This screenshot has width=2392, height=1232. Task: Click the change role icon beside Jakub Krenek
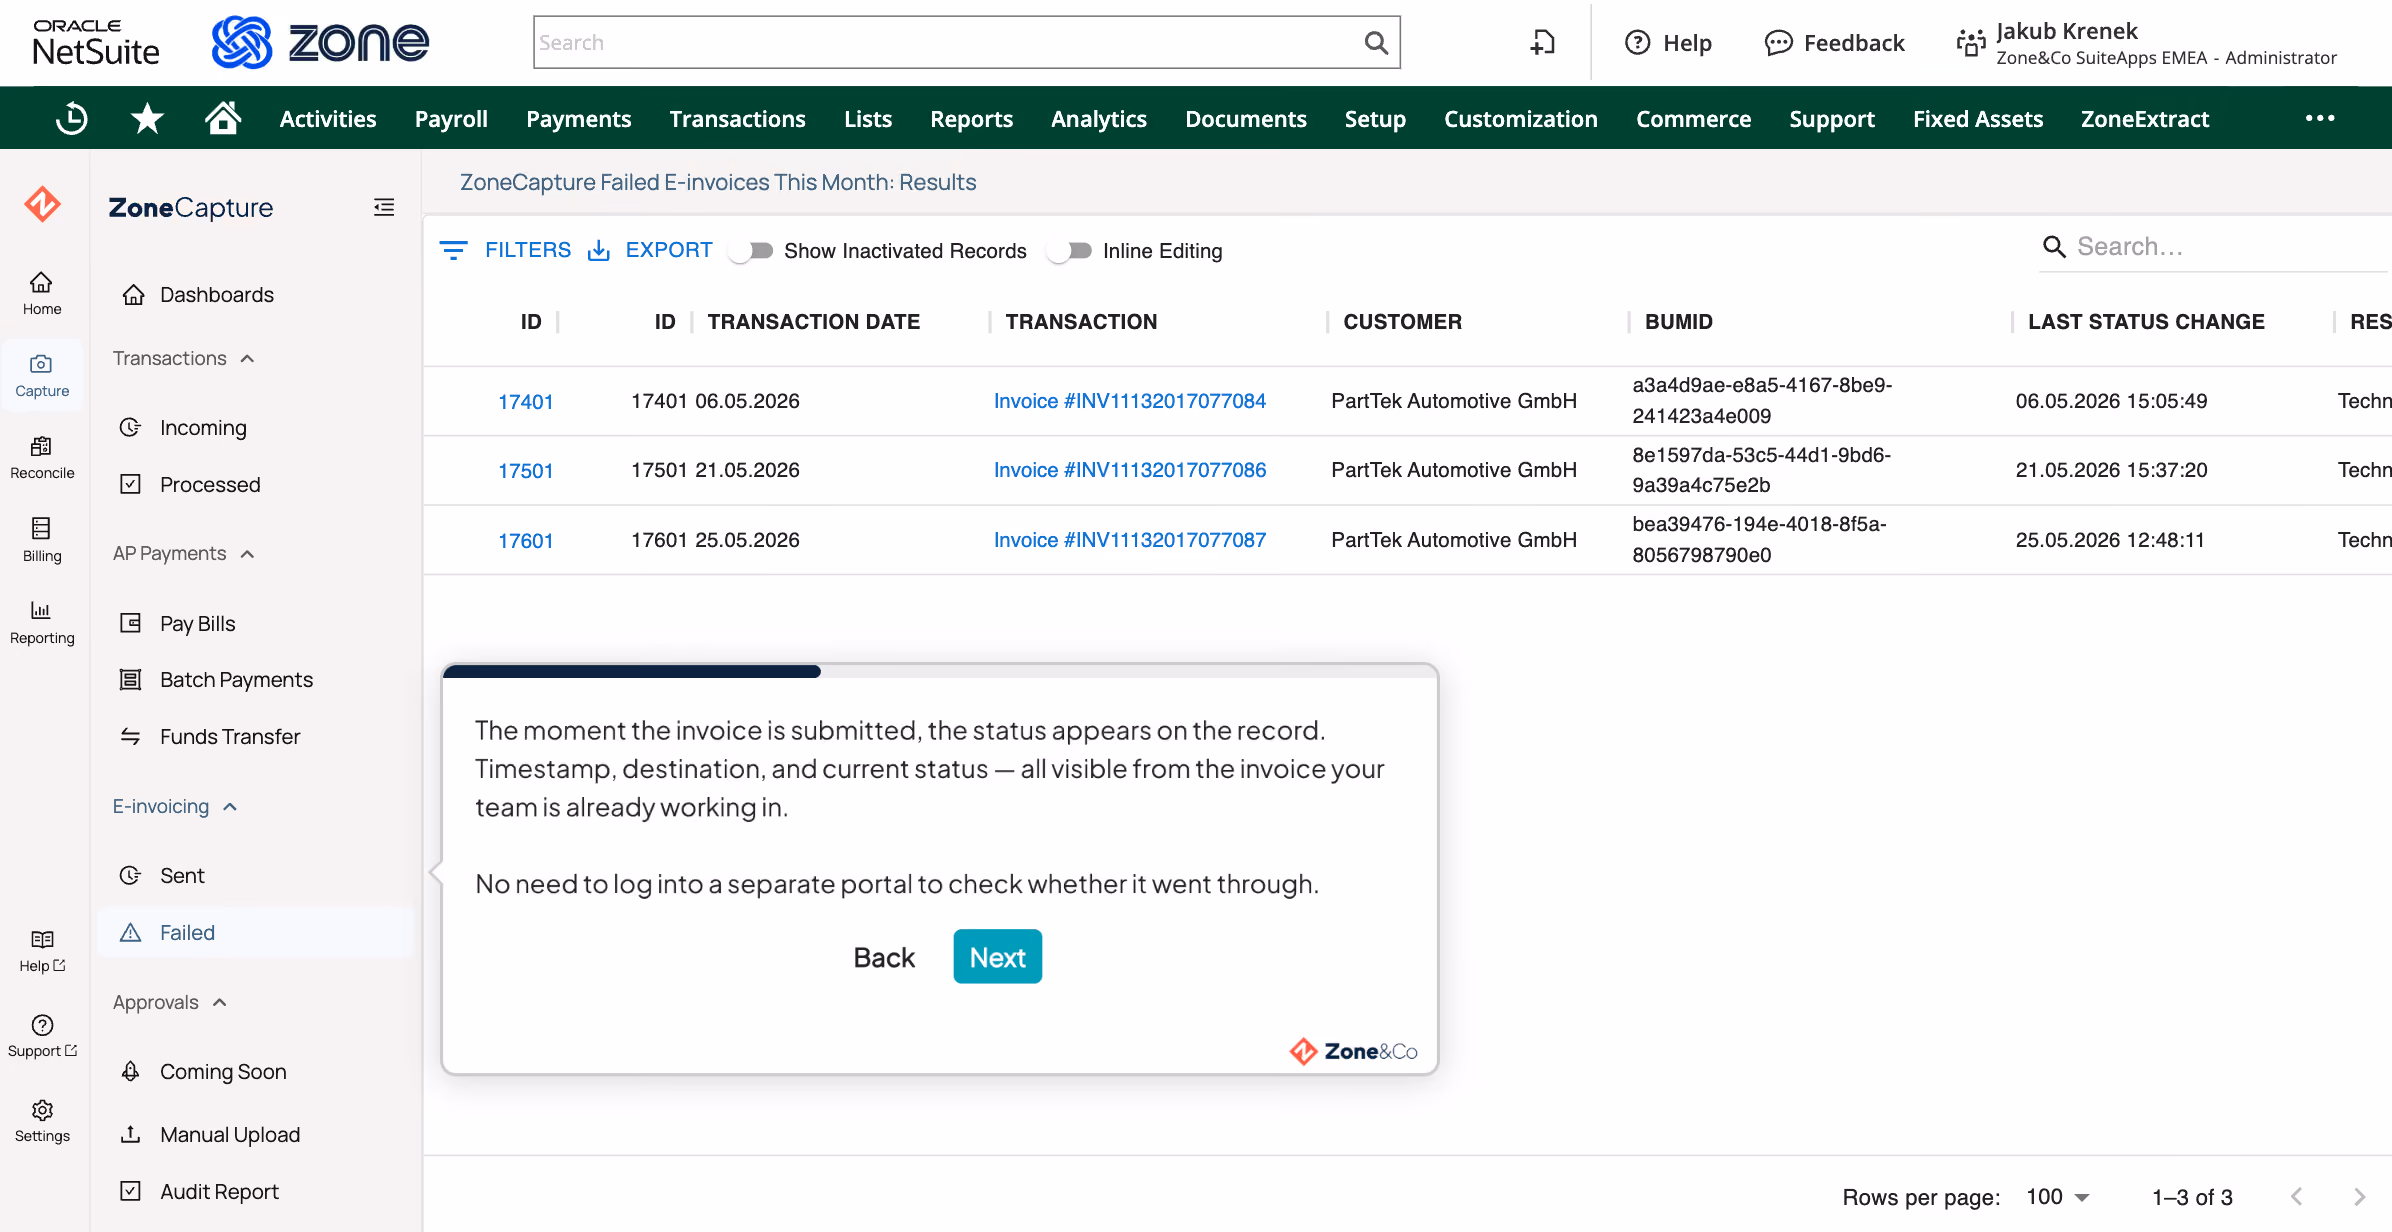coord(1970,42)
